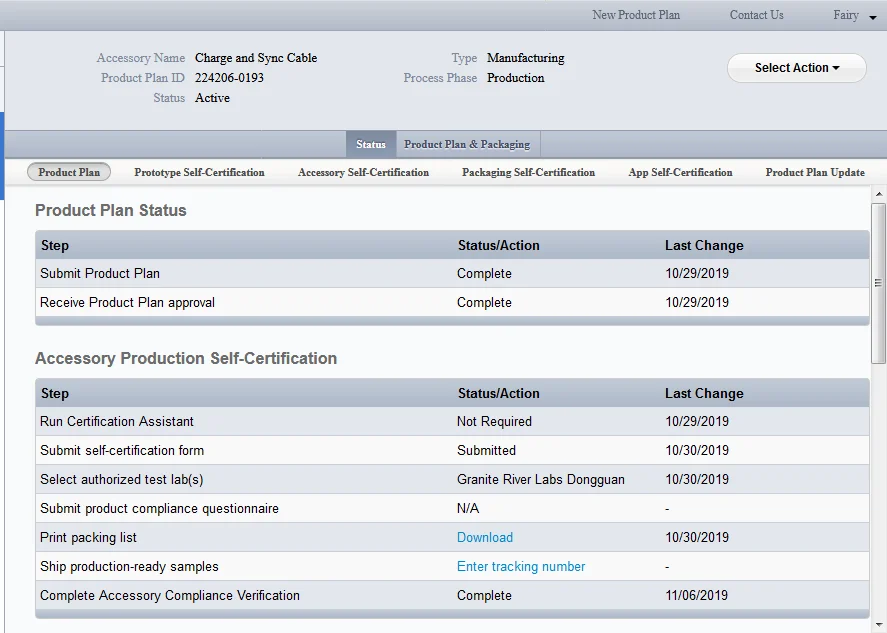Image resolution: width=887 pixels, height=633 pixels.
Task: Click the Active status value
Action: pyautogui.click(x=212, y=98)
